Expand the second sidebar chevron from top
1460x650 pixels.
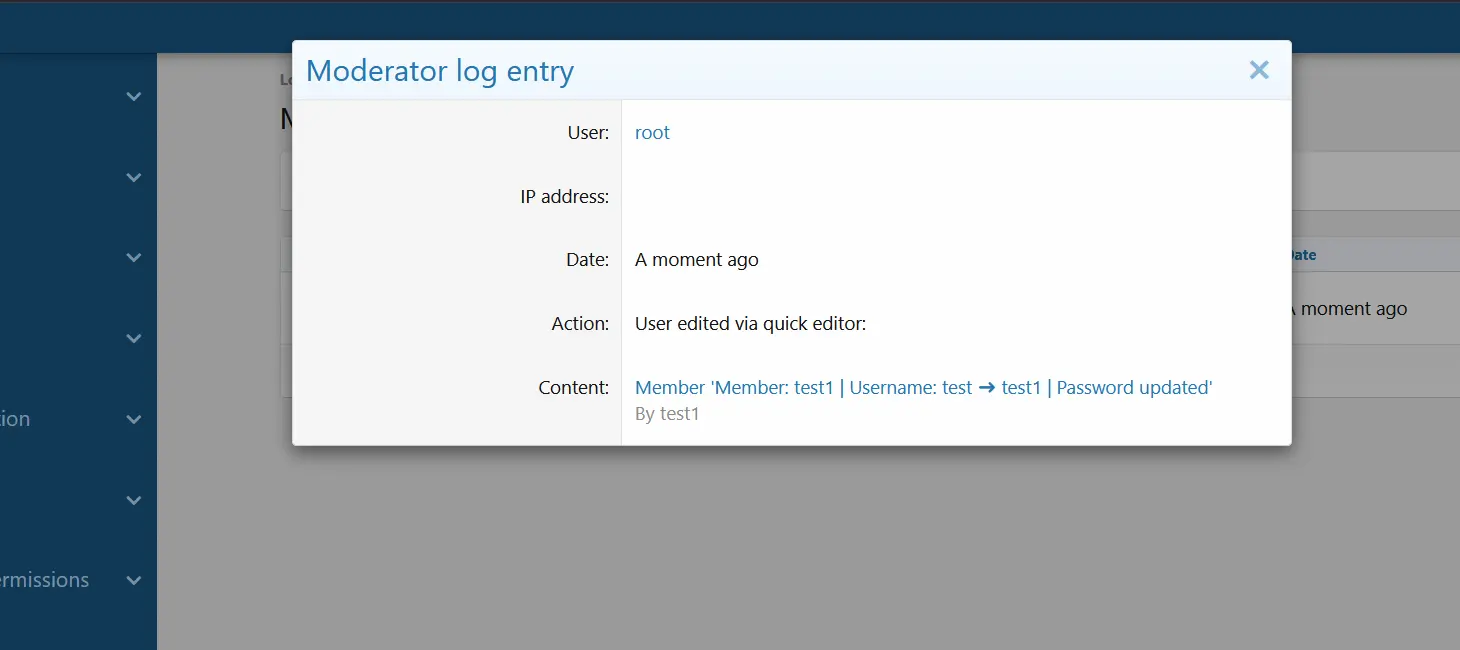tap(134, 177)
